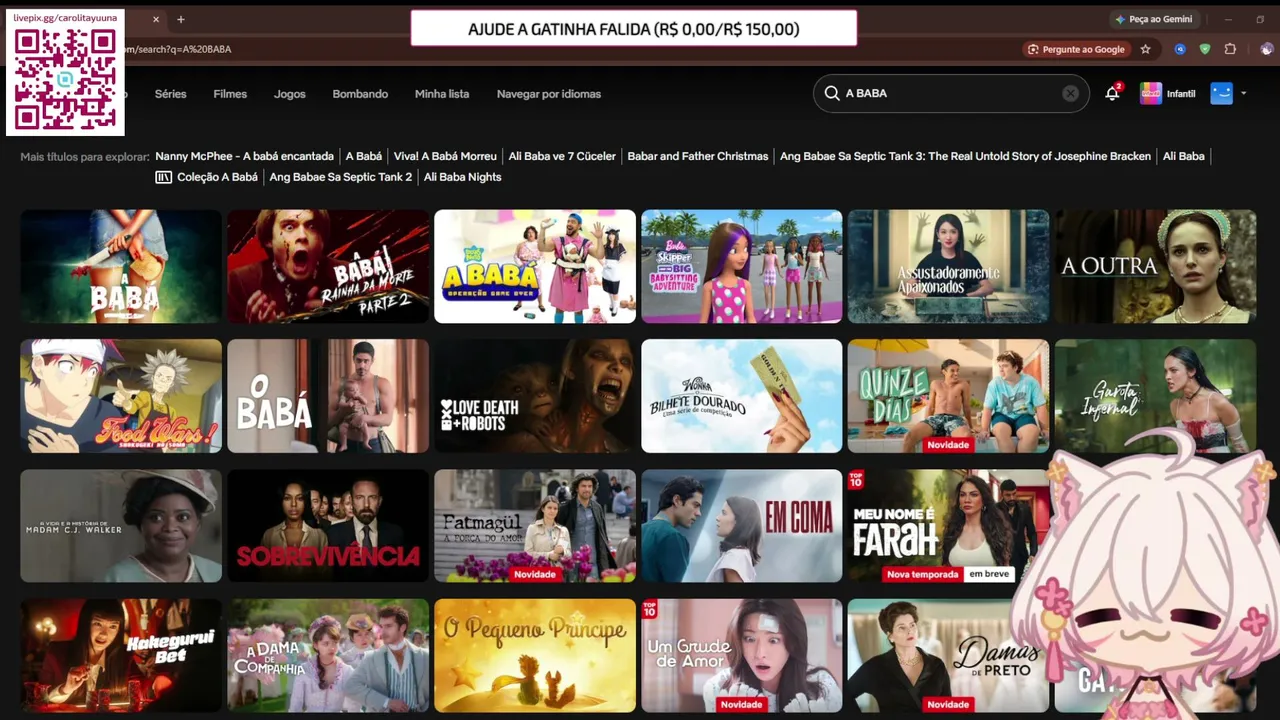Image resolution: width=1280 pixels, height=720 pixels.
Task: Open Minha lista
Action: point(442,94)
